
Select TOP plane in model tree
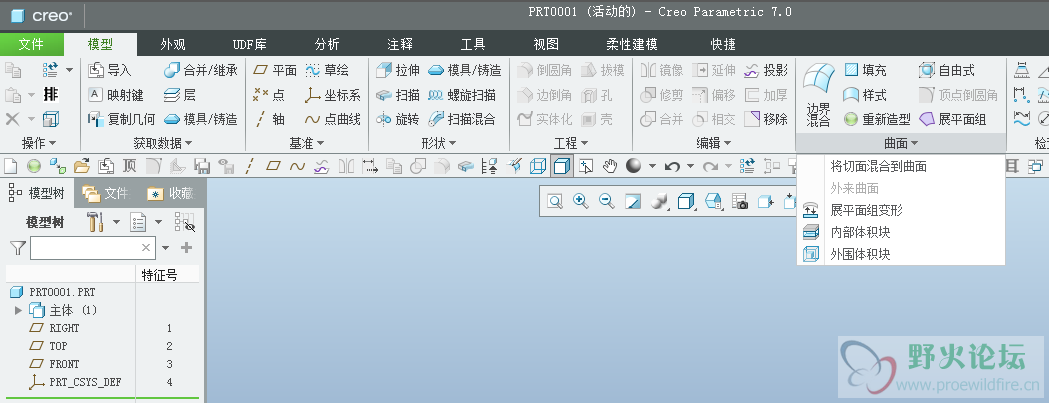coord(58,346)
